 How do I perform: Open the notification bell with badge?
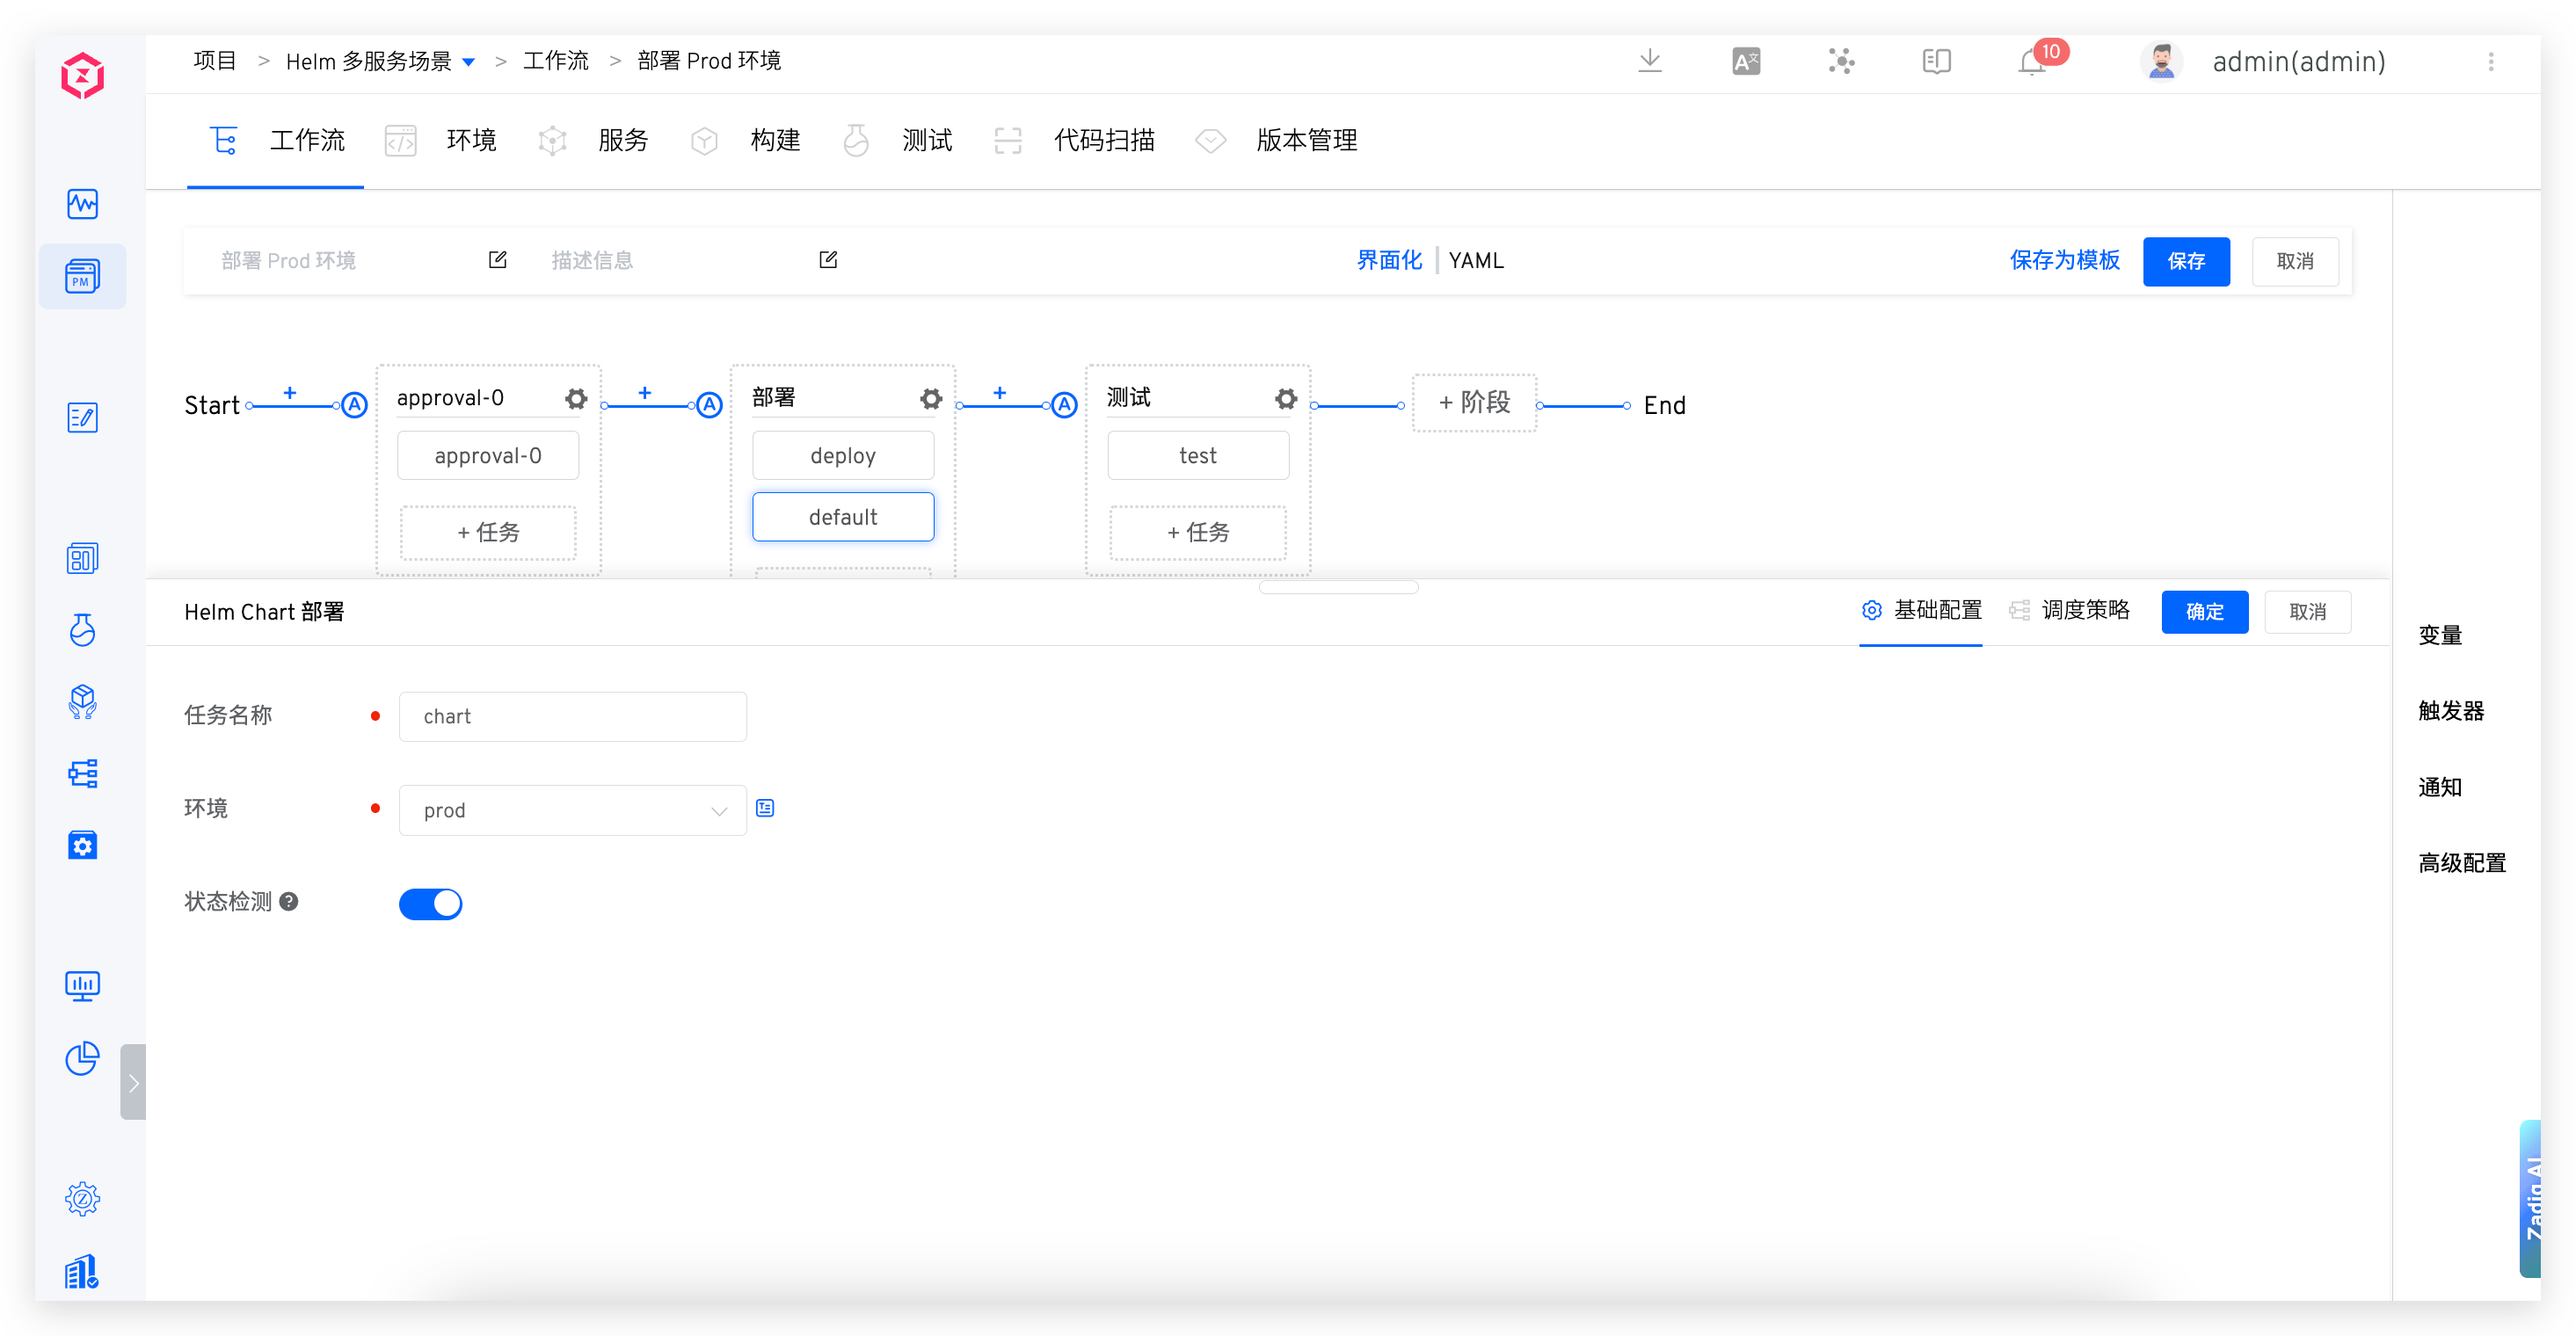(2032, 62)
